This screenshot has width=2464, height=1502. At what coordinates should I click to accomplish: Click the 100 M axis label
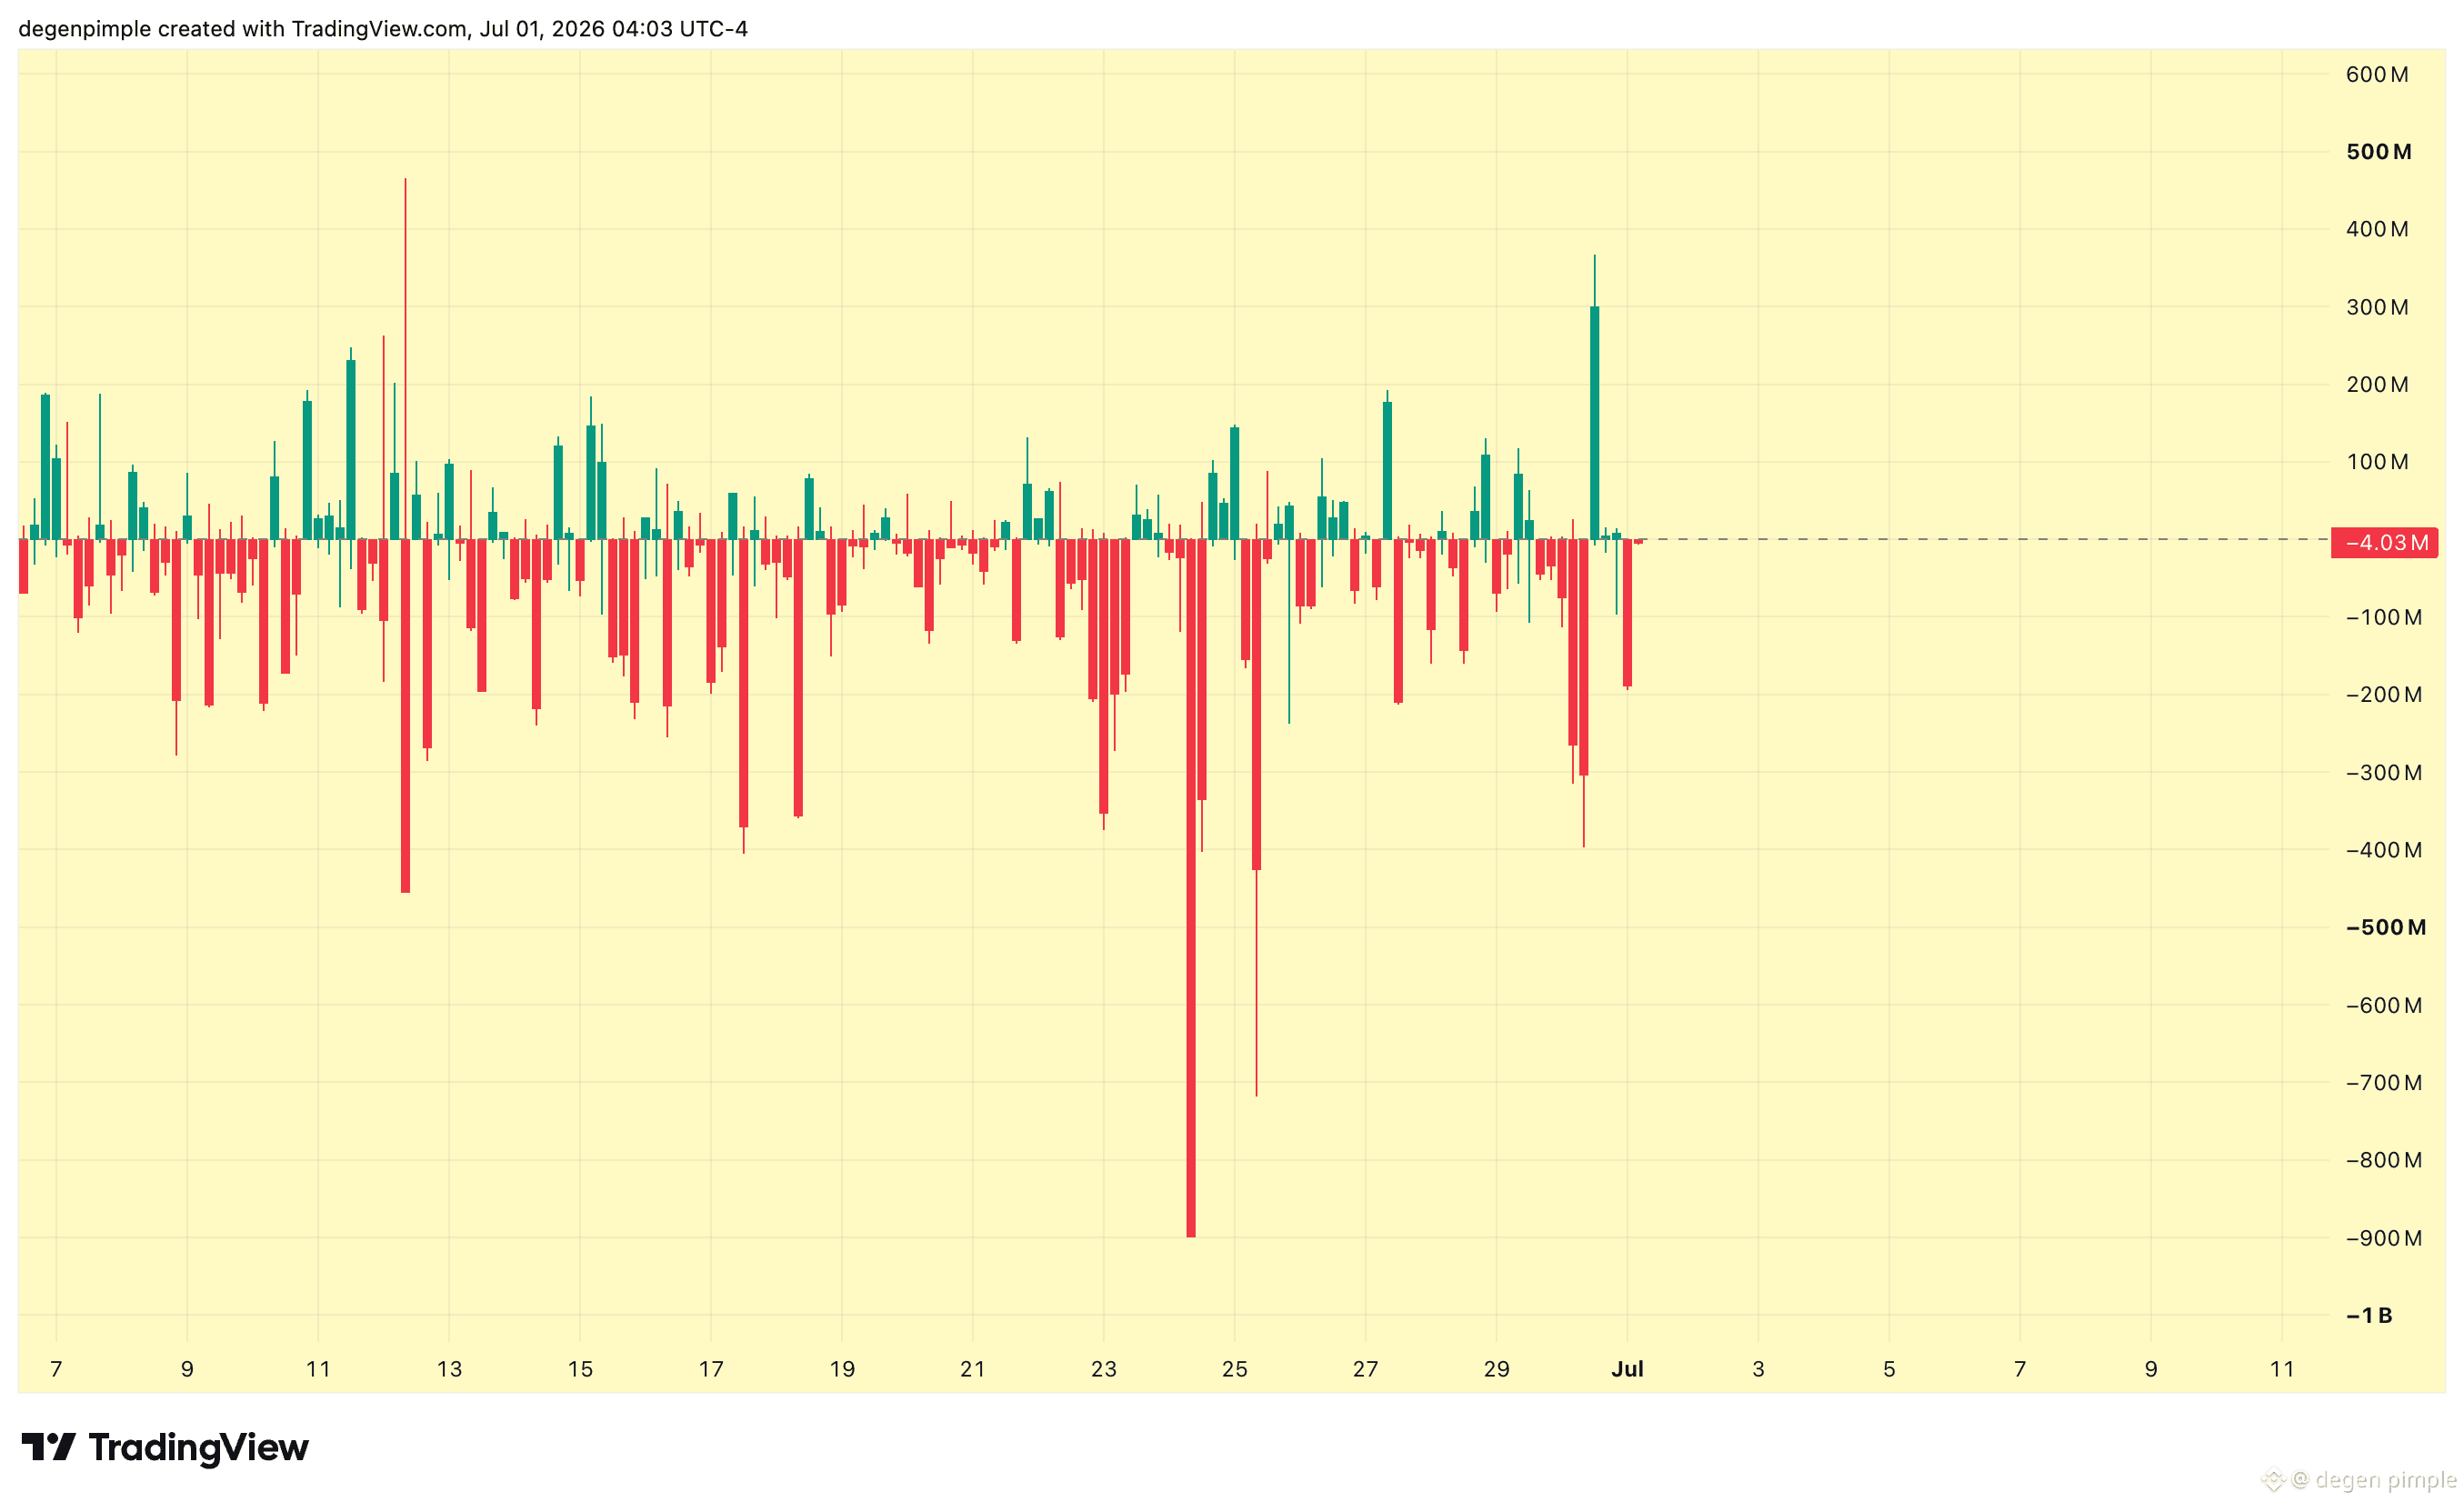click(x=2377, y=462)
